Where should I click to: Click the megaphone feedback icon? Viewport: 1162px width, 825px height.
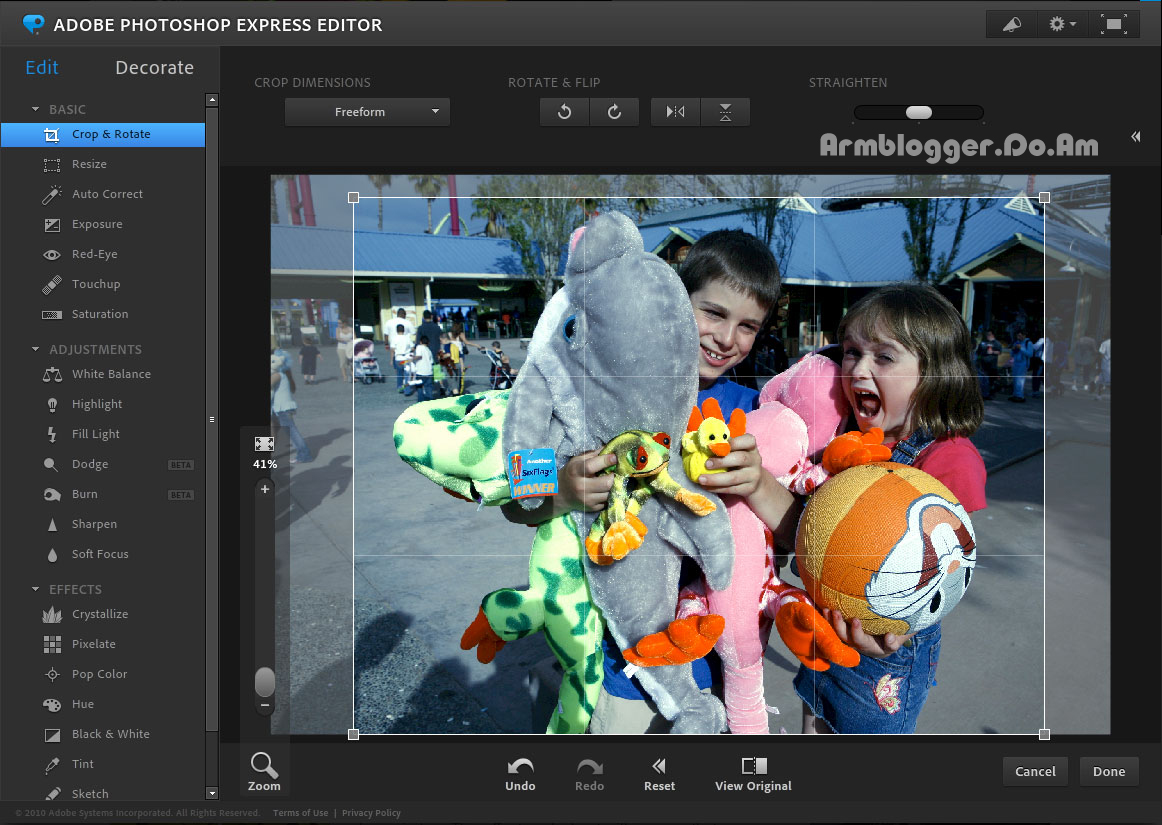[1012, 24]
